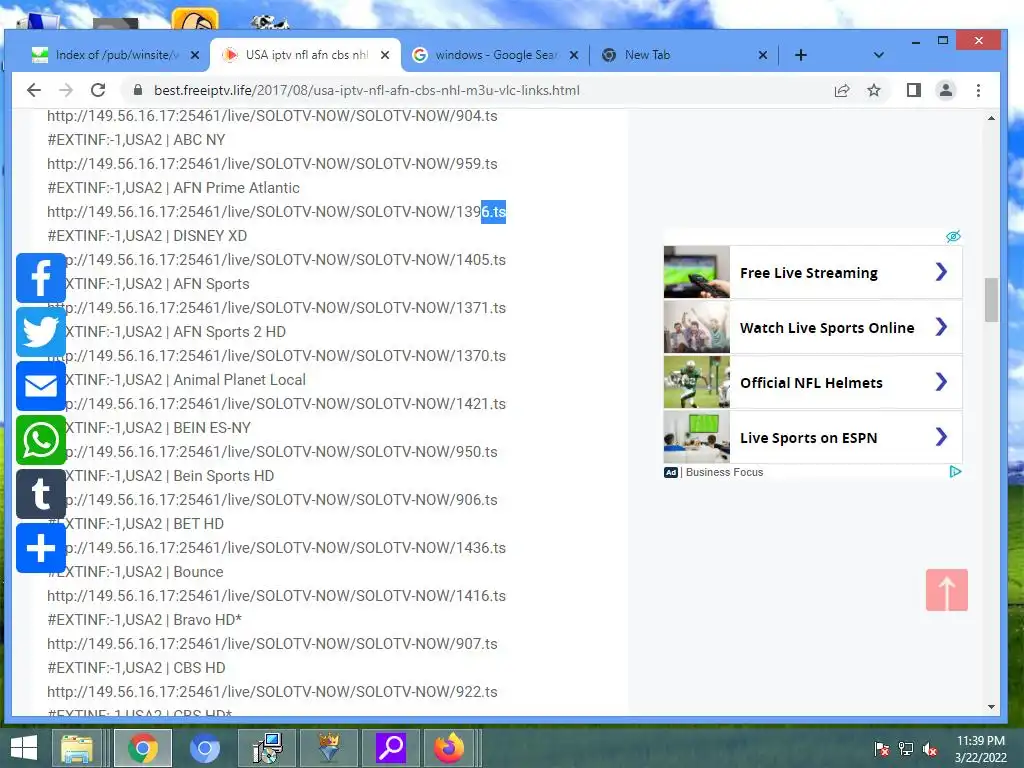Click the page scrollbar thumb

(991, 299)
